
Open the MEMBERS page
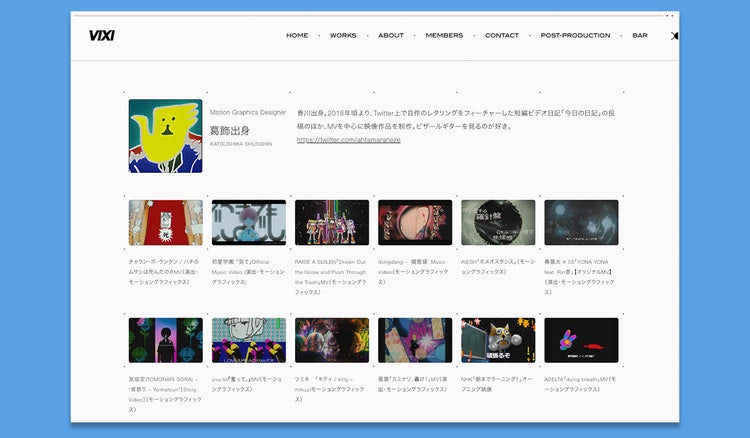coord(444,35)
